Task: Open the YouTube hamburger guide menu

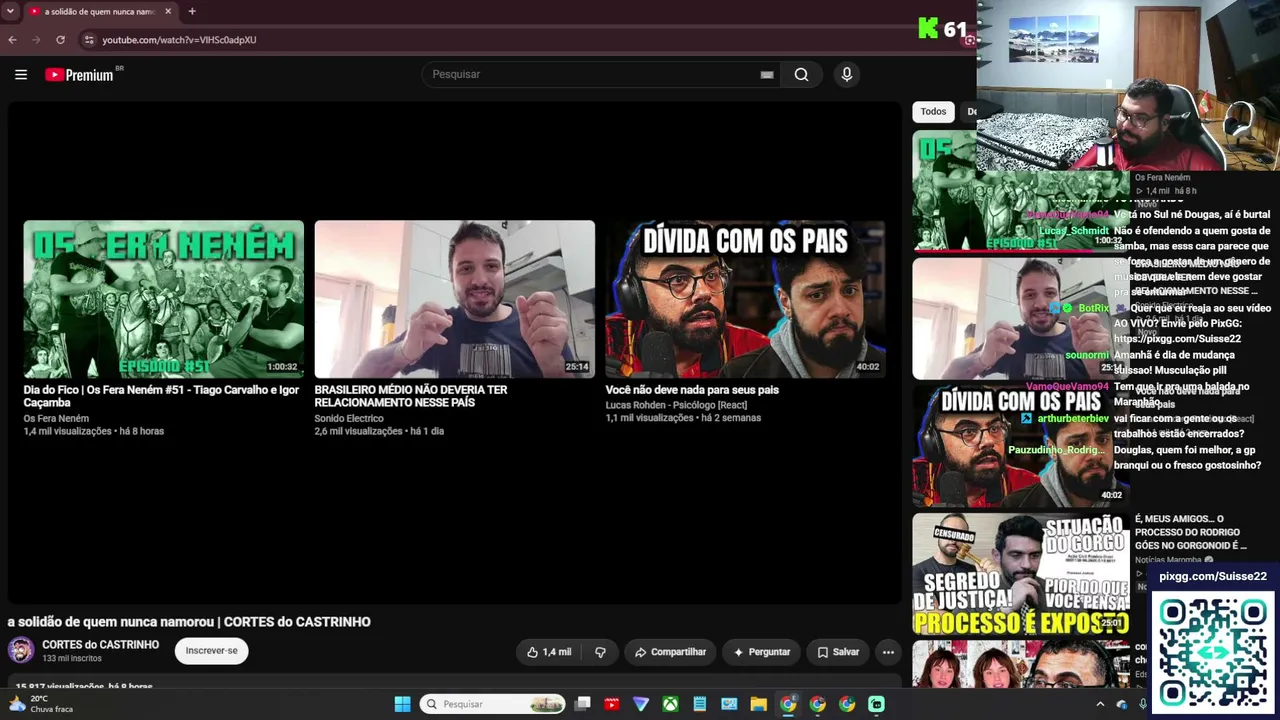Action: click(20, 74)
